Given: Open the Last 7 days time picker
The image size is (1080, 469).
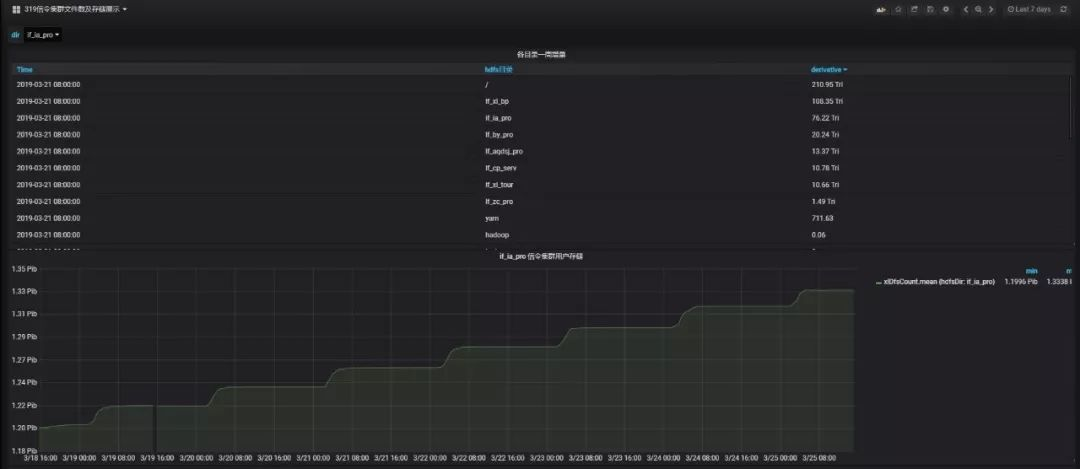Looking at the screenshot, I should click(x=1029, y=10).
